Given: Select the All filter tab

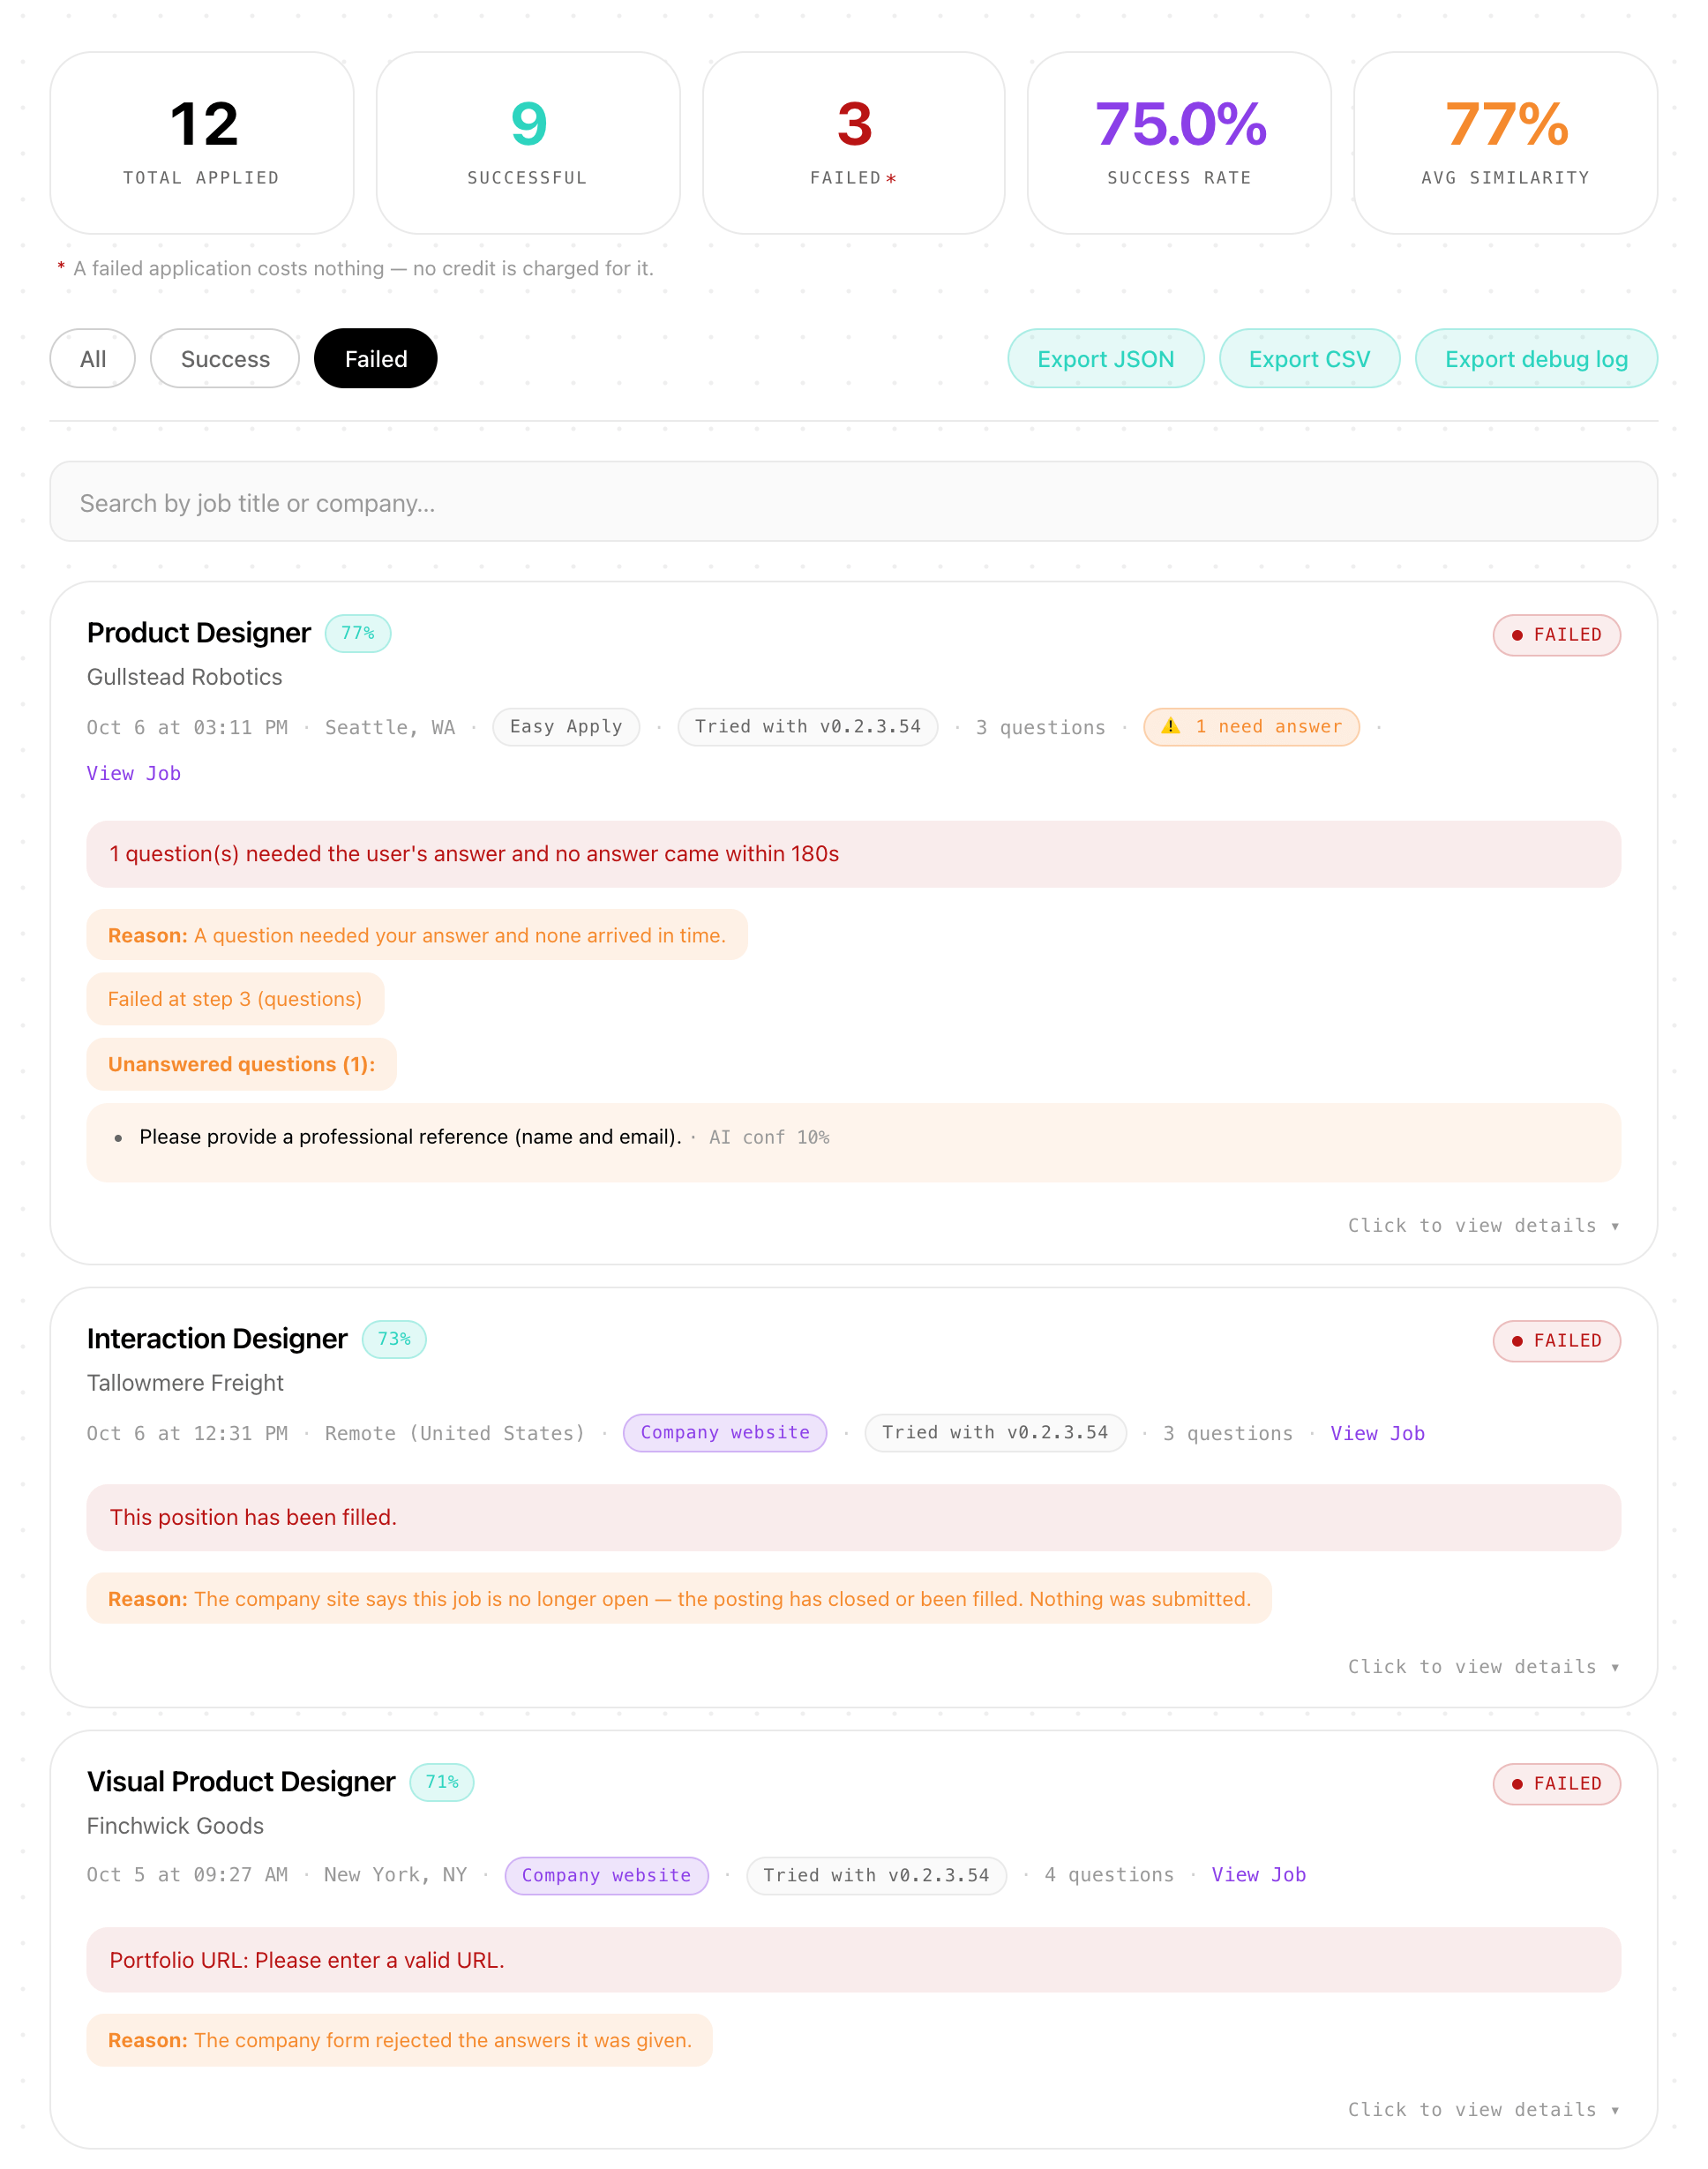Looking at the screenshot, I should [93, 359].
